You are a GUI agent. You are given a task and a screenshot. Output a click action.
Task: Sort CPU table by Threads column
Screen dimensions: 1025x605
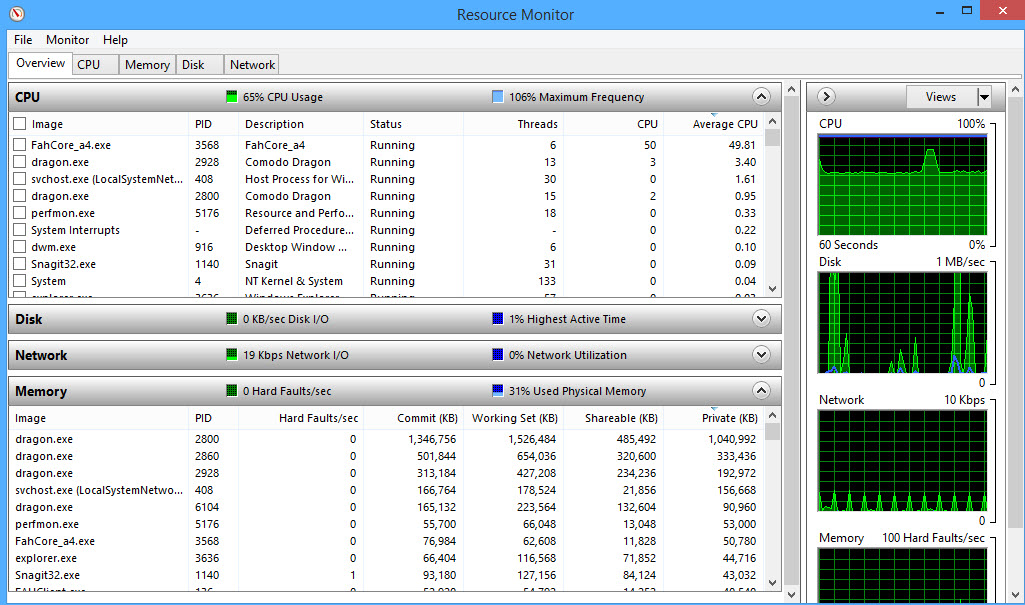512,123
